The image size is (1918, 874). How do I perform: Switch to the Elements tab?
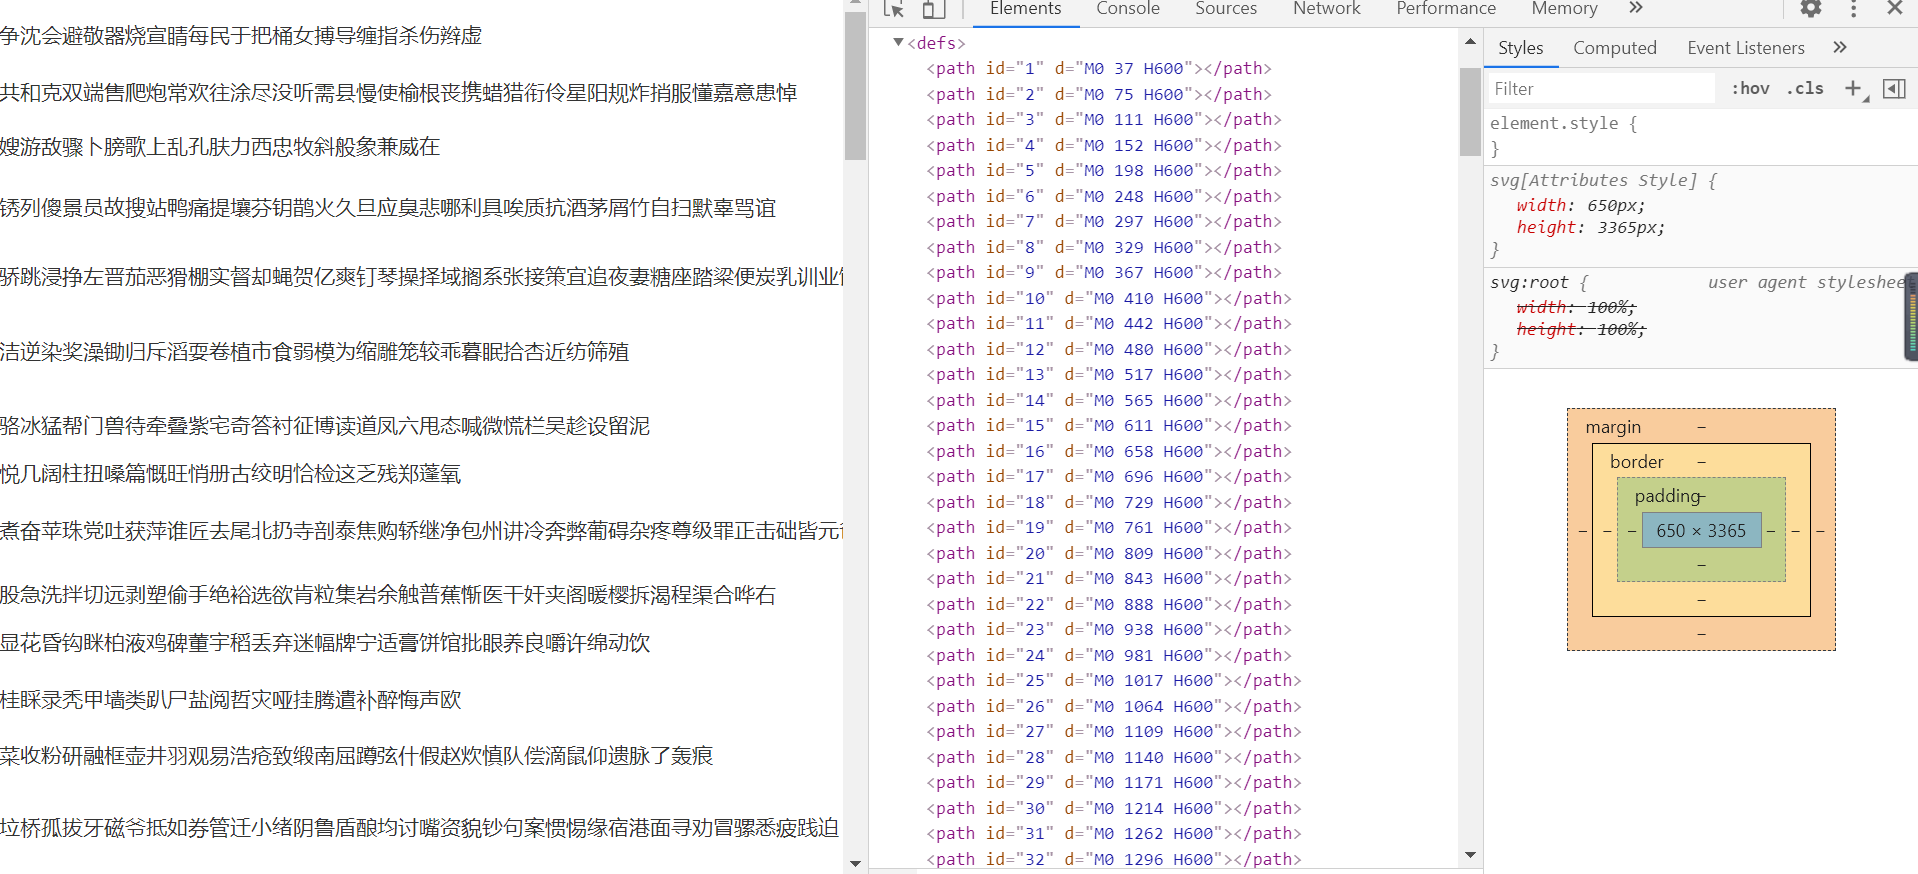click(1025, 9)
